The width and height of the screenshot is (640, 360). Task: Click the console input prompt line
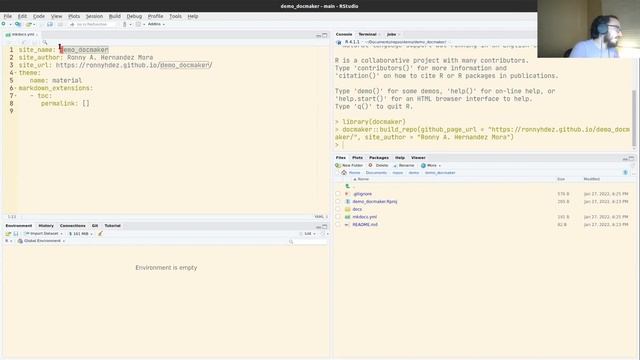(482, 145)
